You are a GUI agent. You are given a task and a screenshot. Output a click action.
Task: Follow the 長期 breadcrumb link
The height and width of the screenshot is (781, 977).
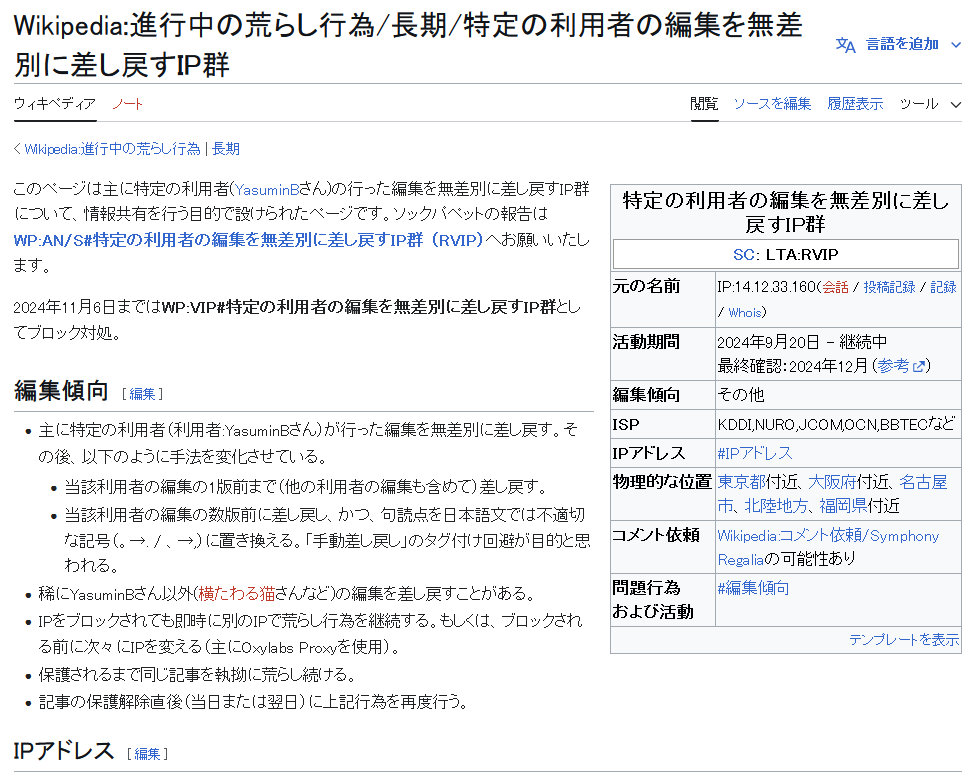(226, 149)
